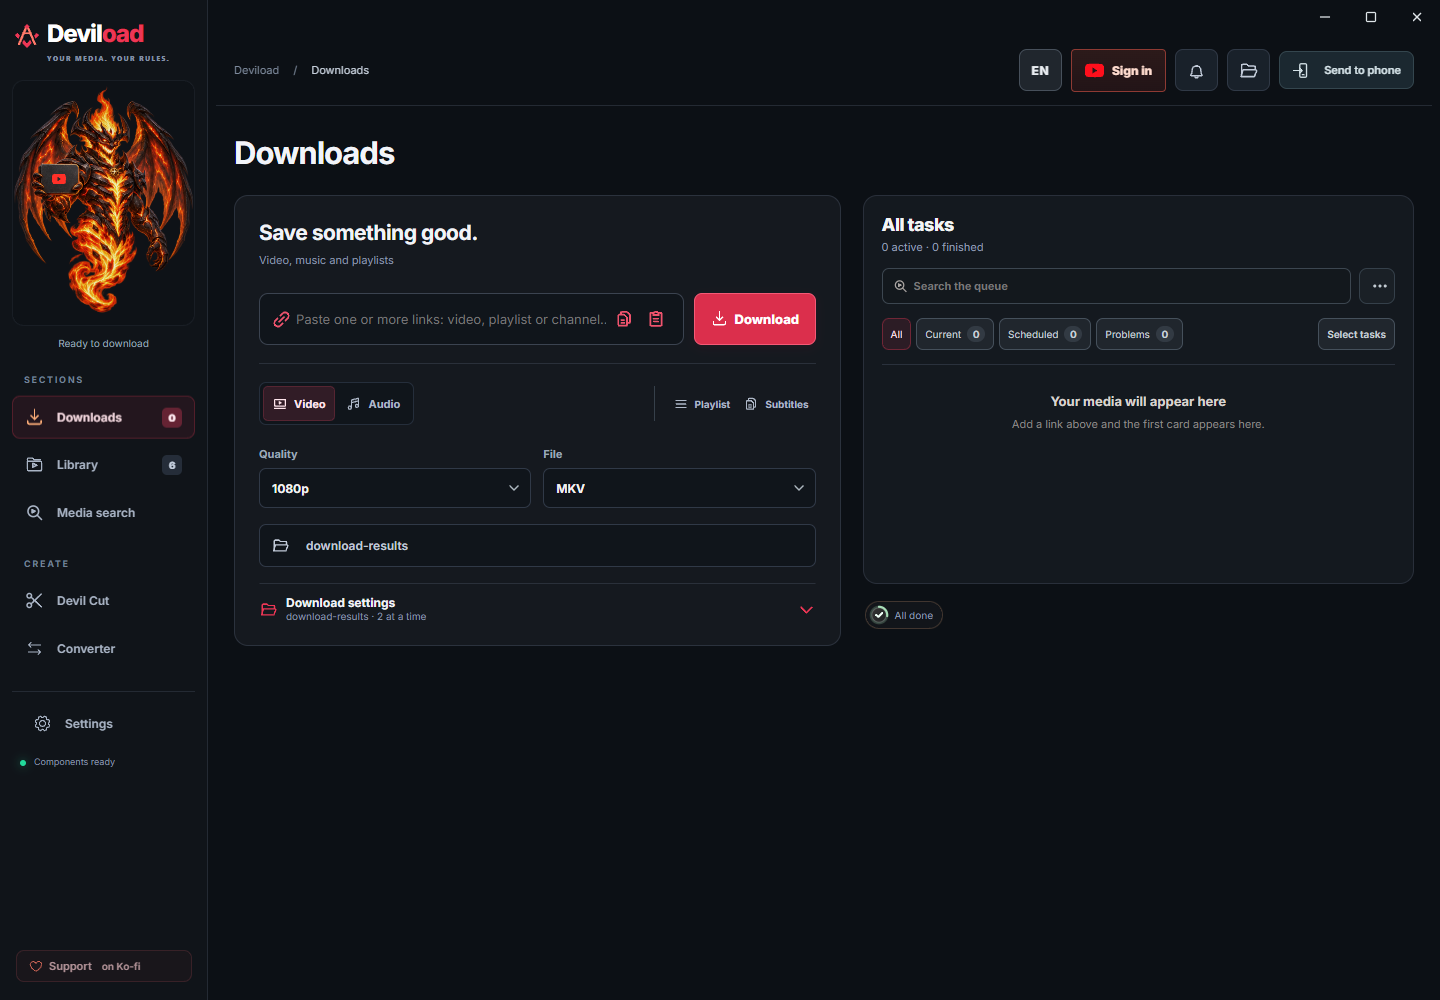This screenshot has height=1000, width=1440.
Task: Click the All done button
Action: tap(904, 615)
